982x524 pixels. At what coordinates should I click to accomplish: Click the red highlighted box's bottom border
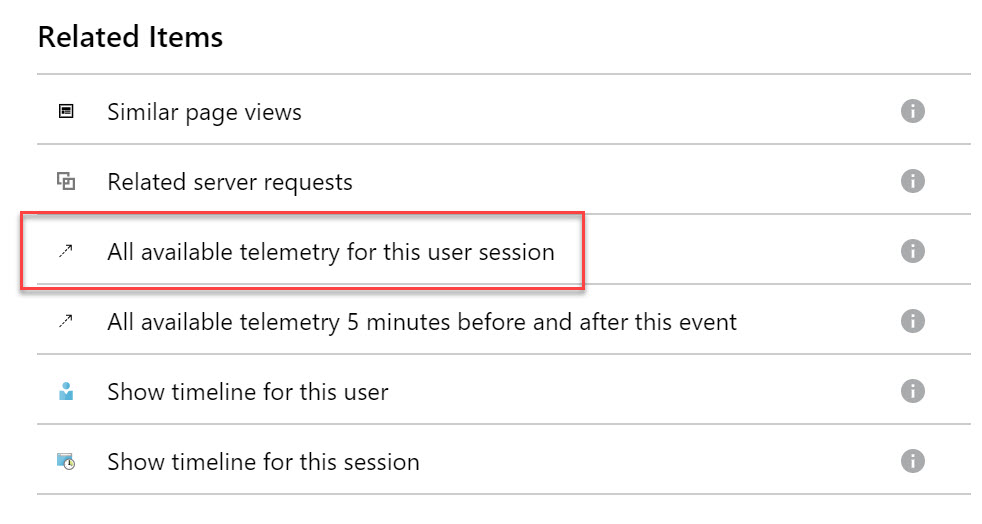pyautogui.click(x=300, y=289)
